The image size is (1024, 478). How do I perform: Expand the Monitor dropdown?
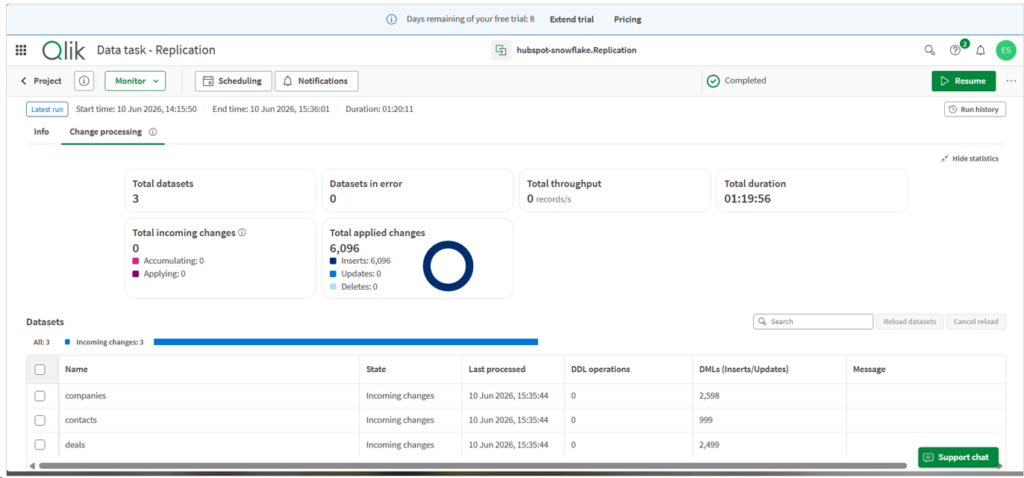pyautogui.click(x=135, y=81)
